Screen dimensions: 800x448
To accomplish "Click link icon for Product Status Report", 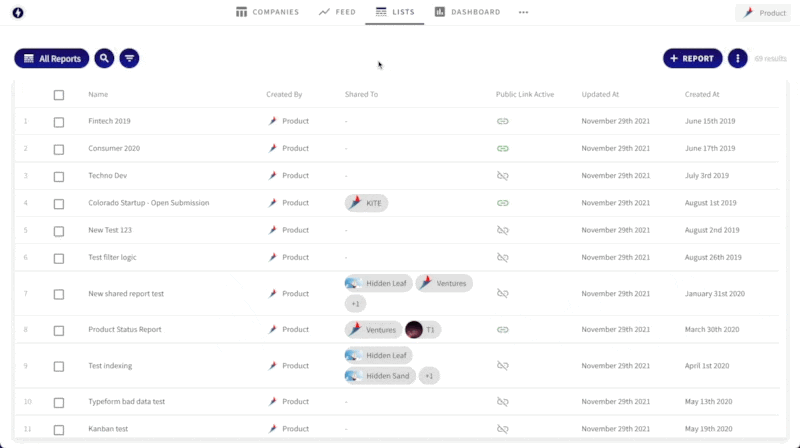I will [503, 329].
